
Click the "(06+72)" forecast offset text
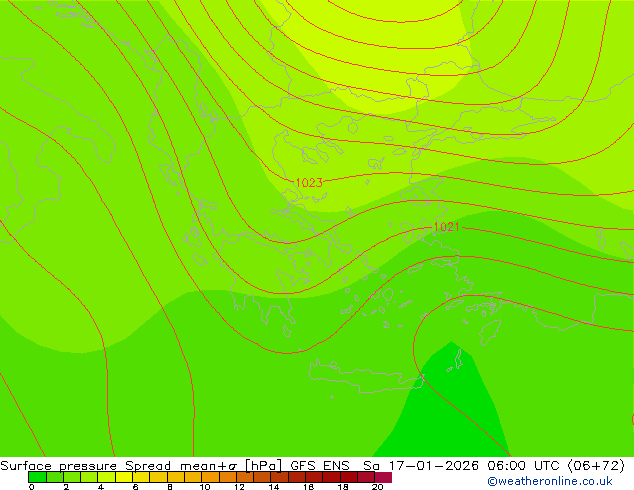(596, 466)
